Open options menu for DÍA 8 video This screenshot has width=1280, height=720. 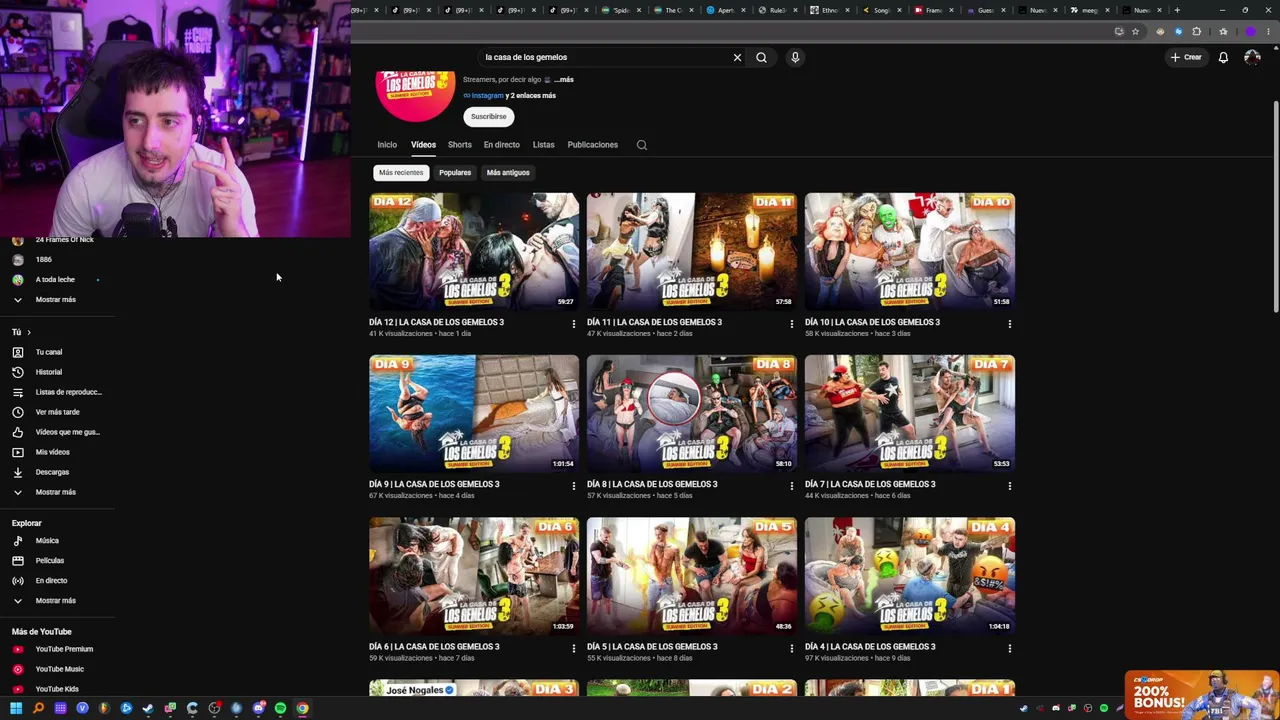(x=791, y=486)
